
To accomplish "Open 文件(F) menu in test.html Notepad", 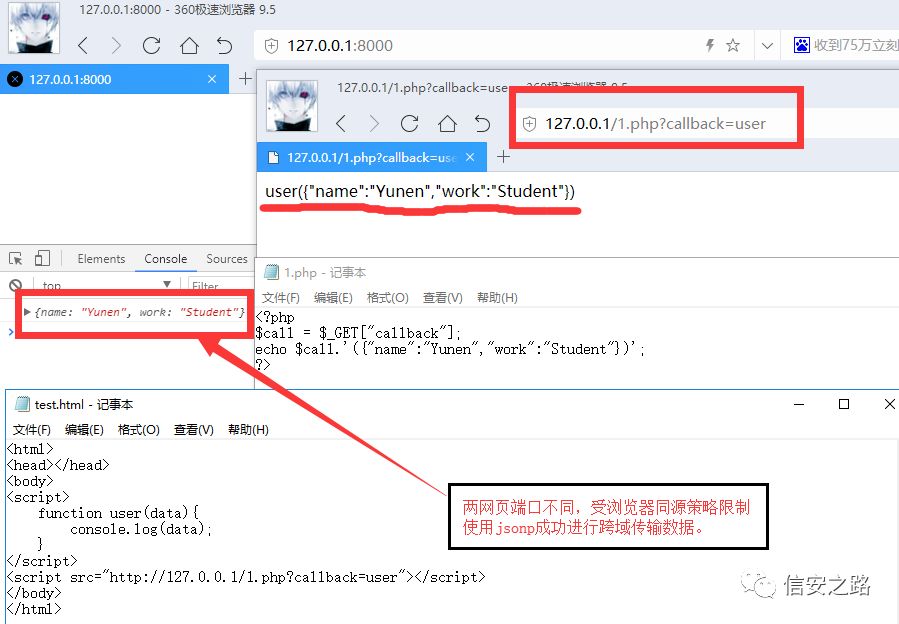I will coord(32,430).
